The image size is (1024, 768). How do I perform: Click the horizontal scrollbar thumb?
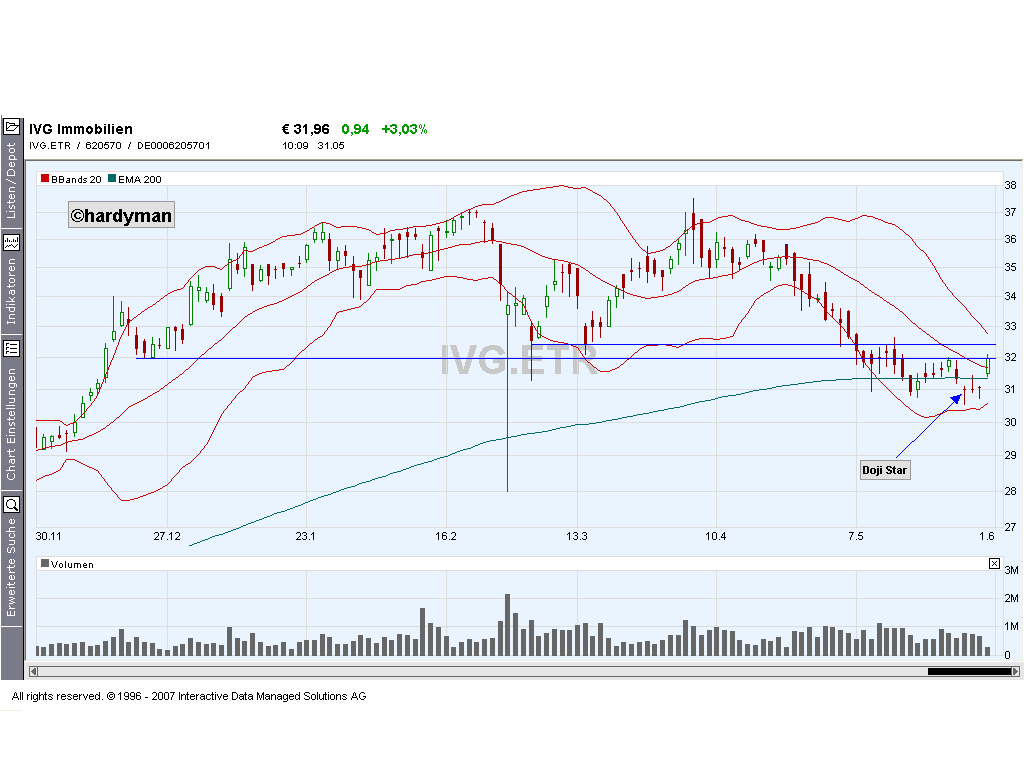coord(970,671)
